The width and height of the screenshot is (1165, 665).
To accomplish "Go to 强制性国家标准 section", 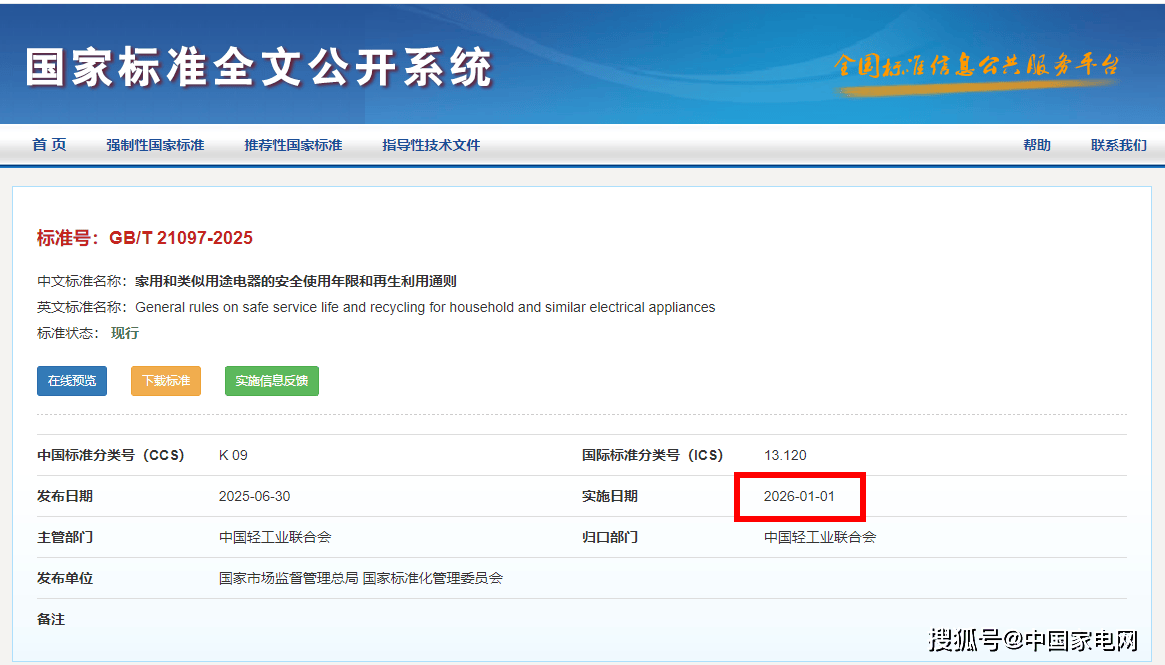I will click(x=155, y=145).
